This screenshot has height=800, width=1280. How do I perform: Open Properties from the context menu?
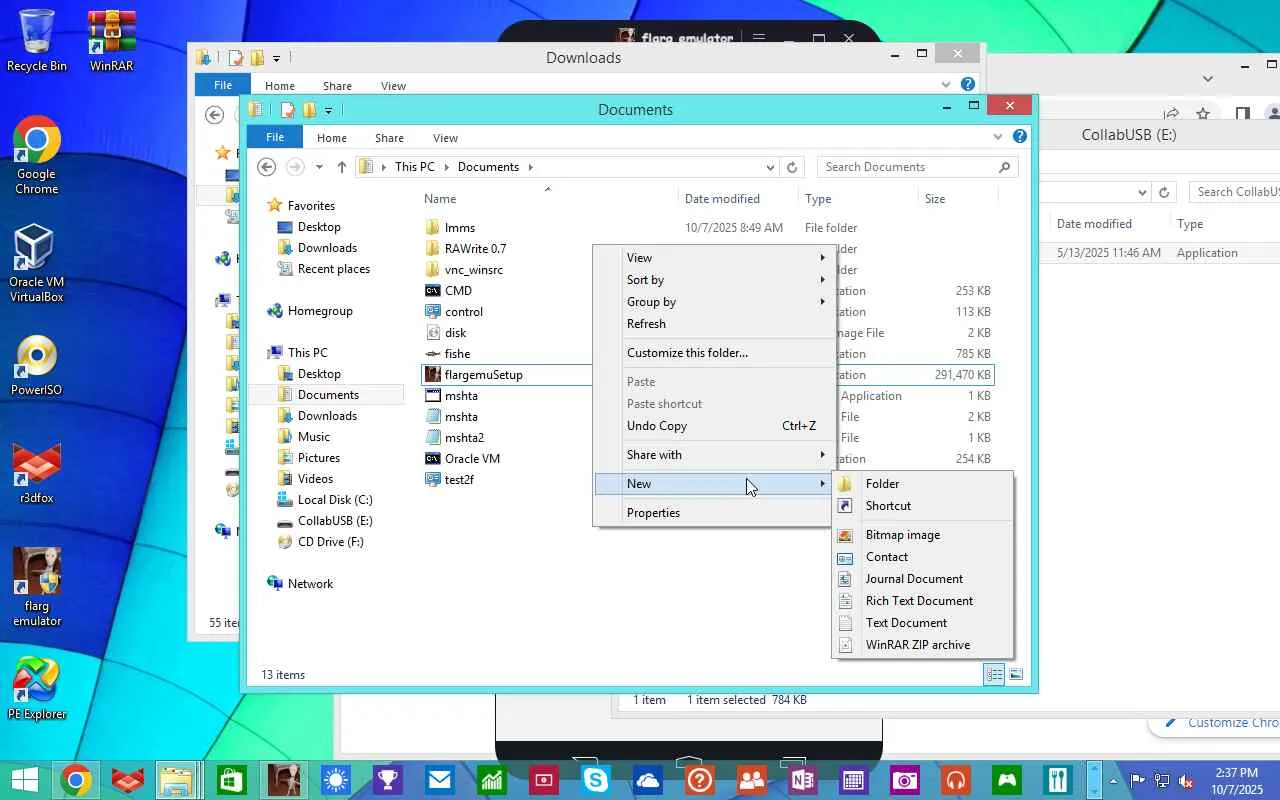coord(714,513)
